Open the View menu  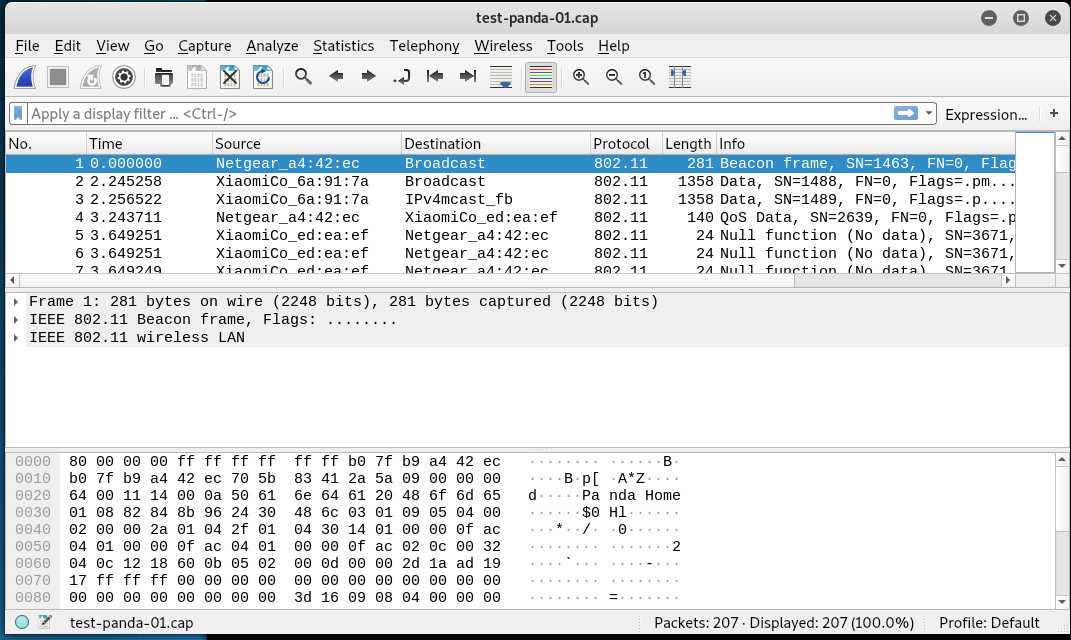[112, 46]
